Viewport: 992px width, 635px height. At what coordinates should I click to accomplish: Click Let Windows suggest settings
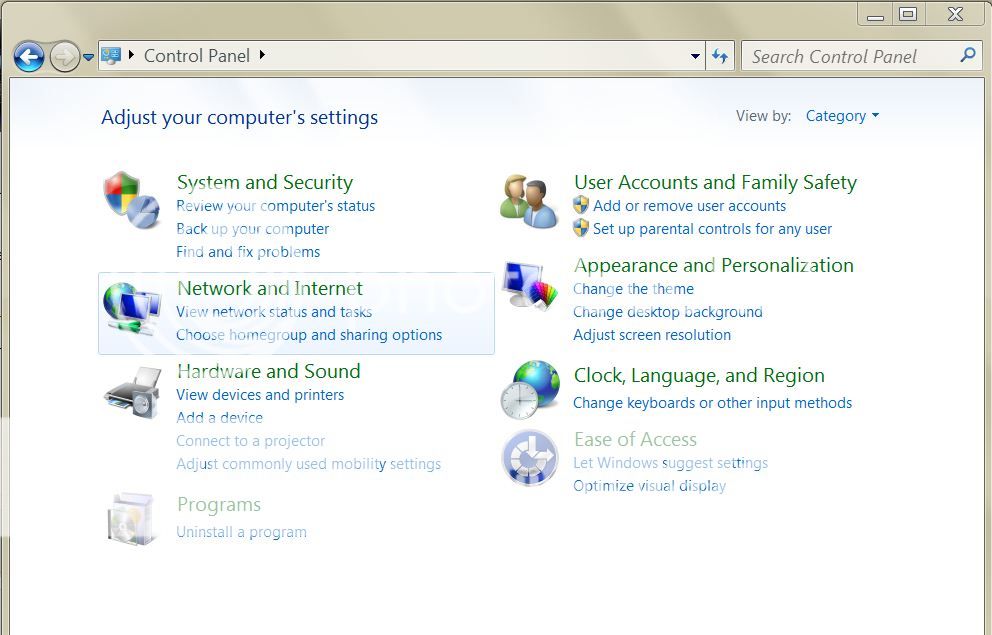(x=670, y=463)
